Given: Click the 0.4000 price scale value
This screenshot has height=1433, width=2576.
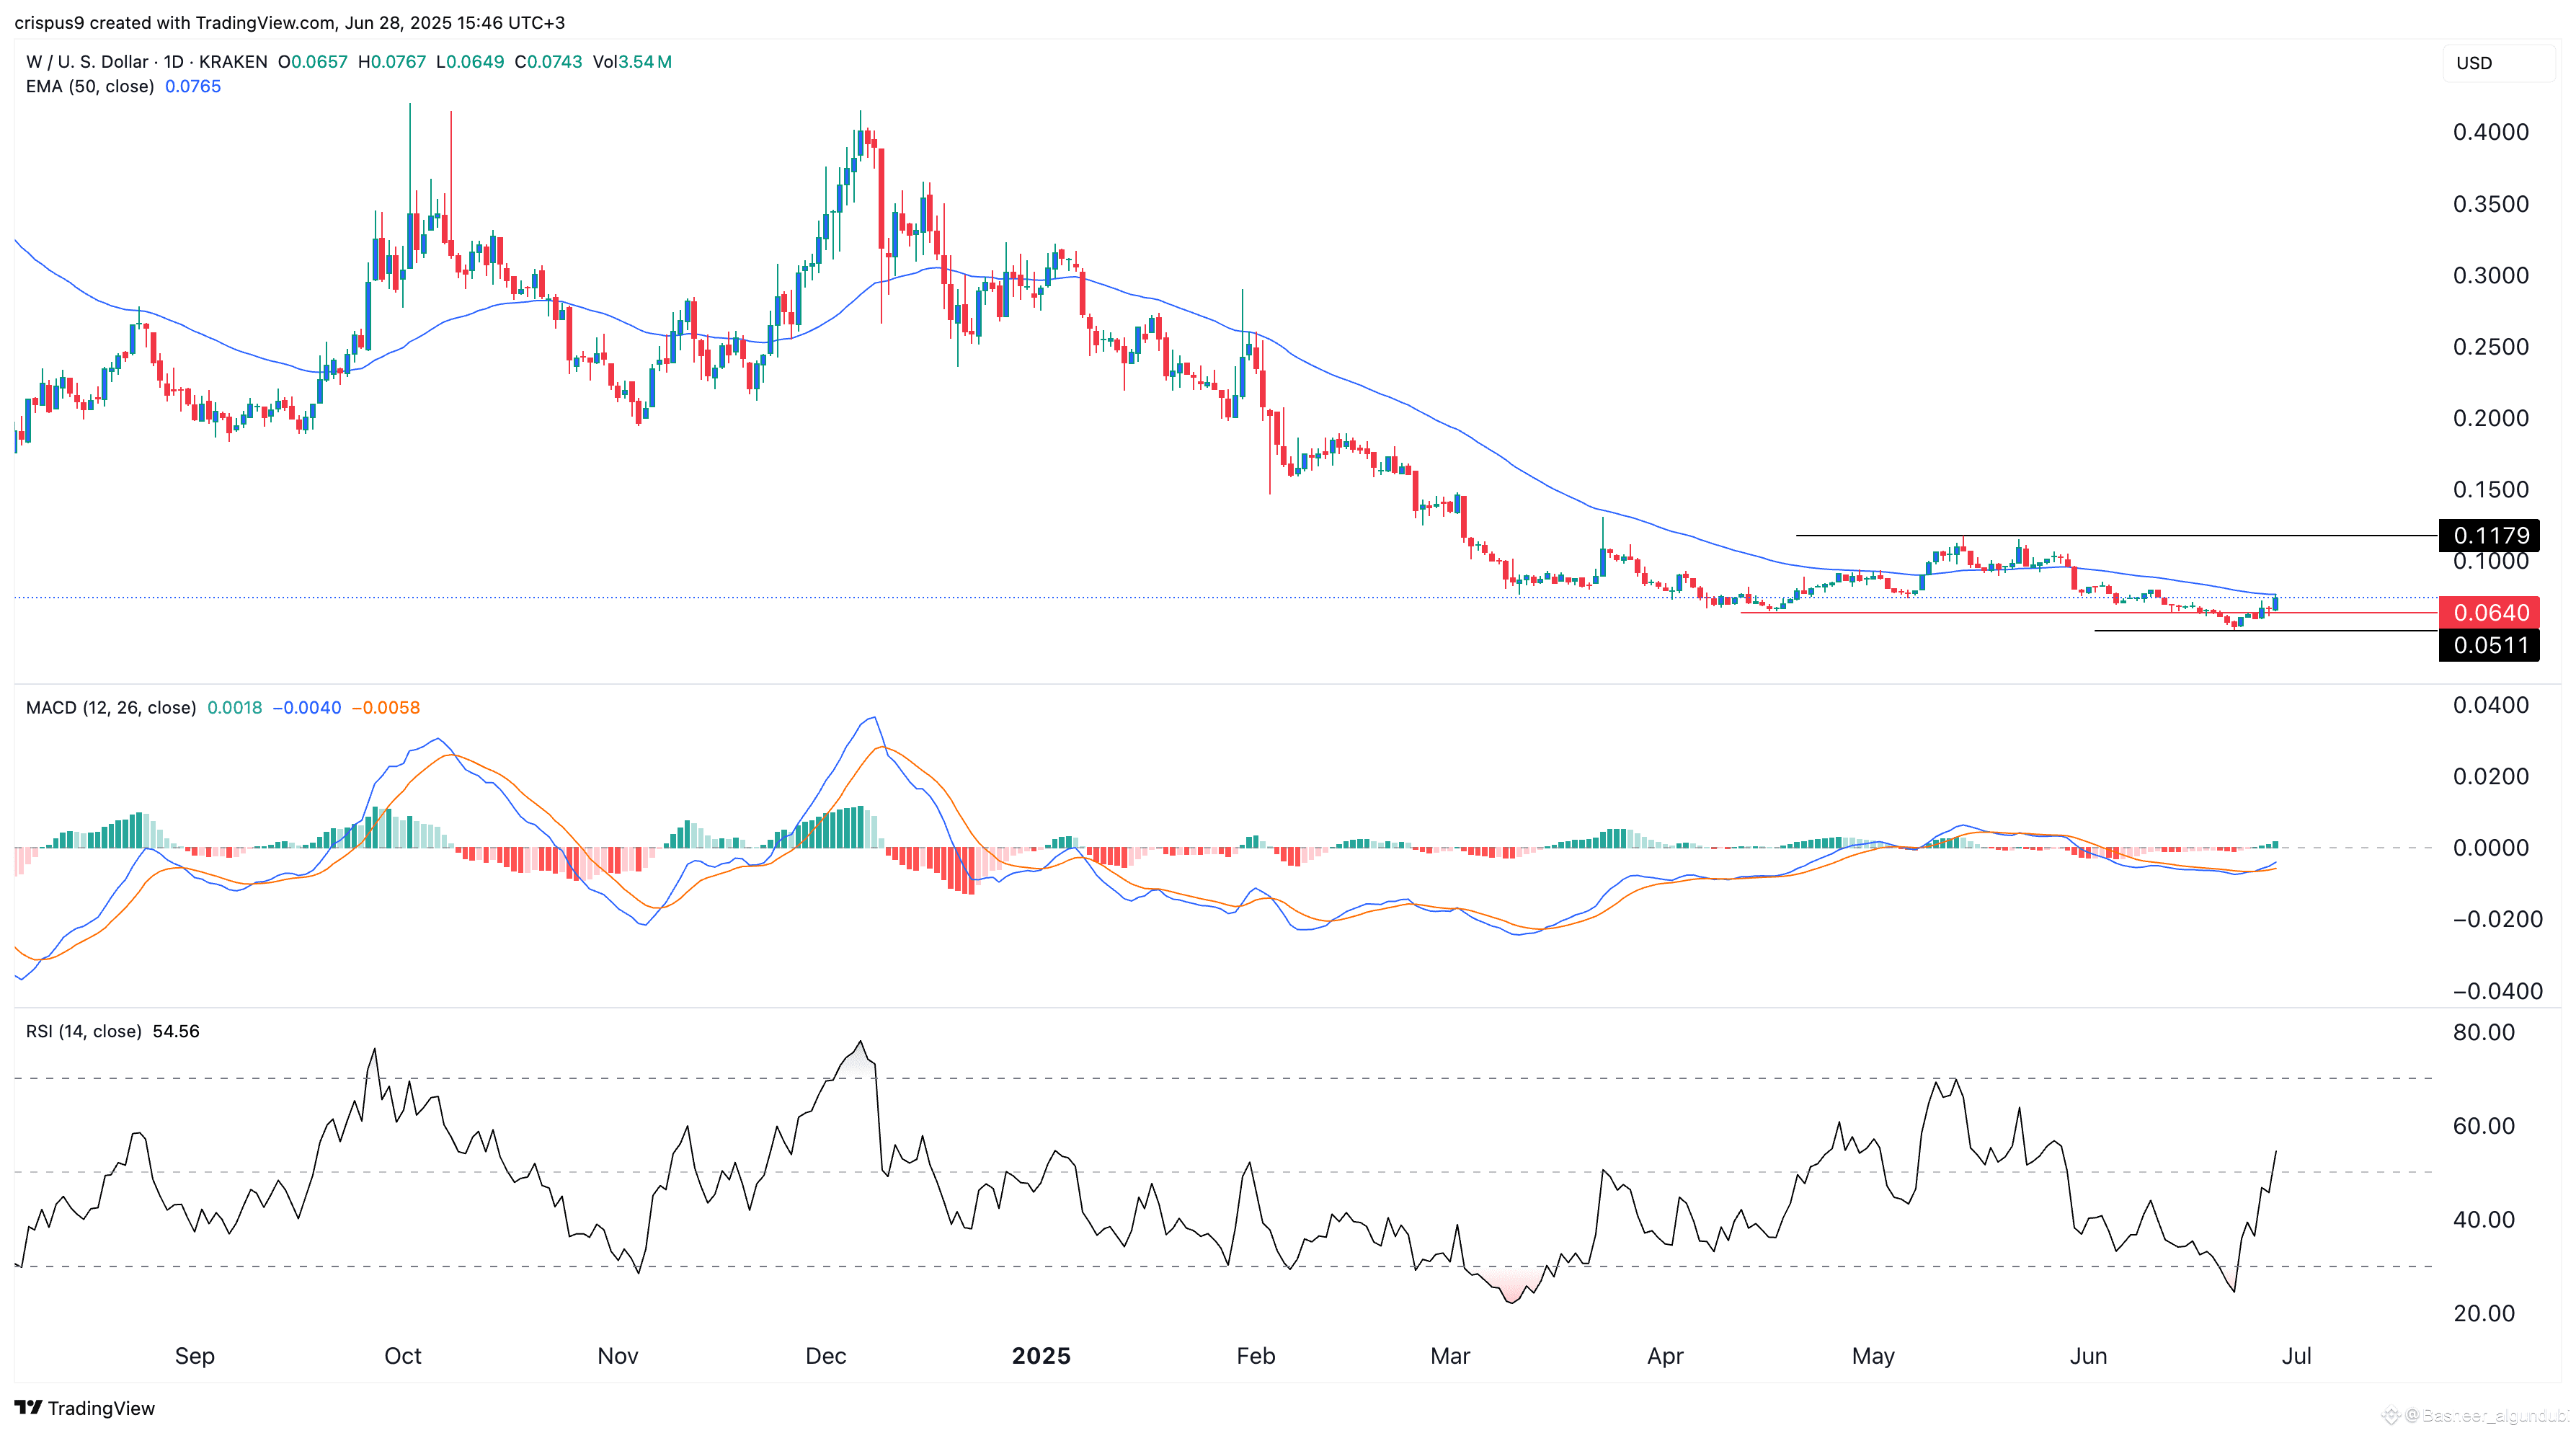Looking at the screenshot, I should (x=2490, y=132).
